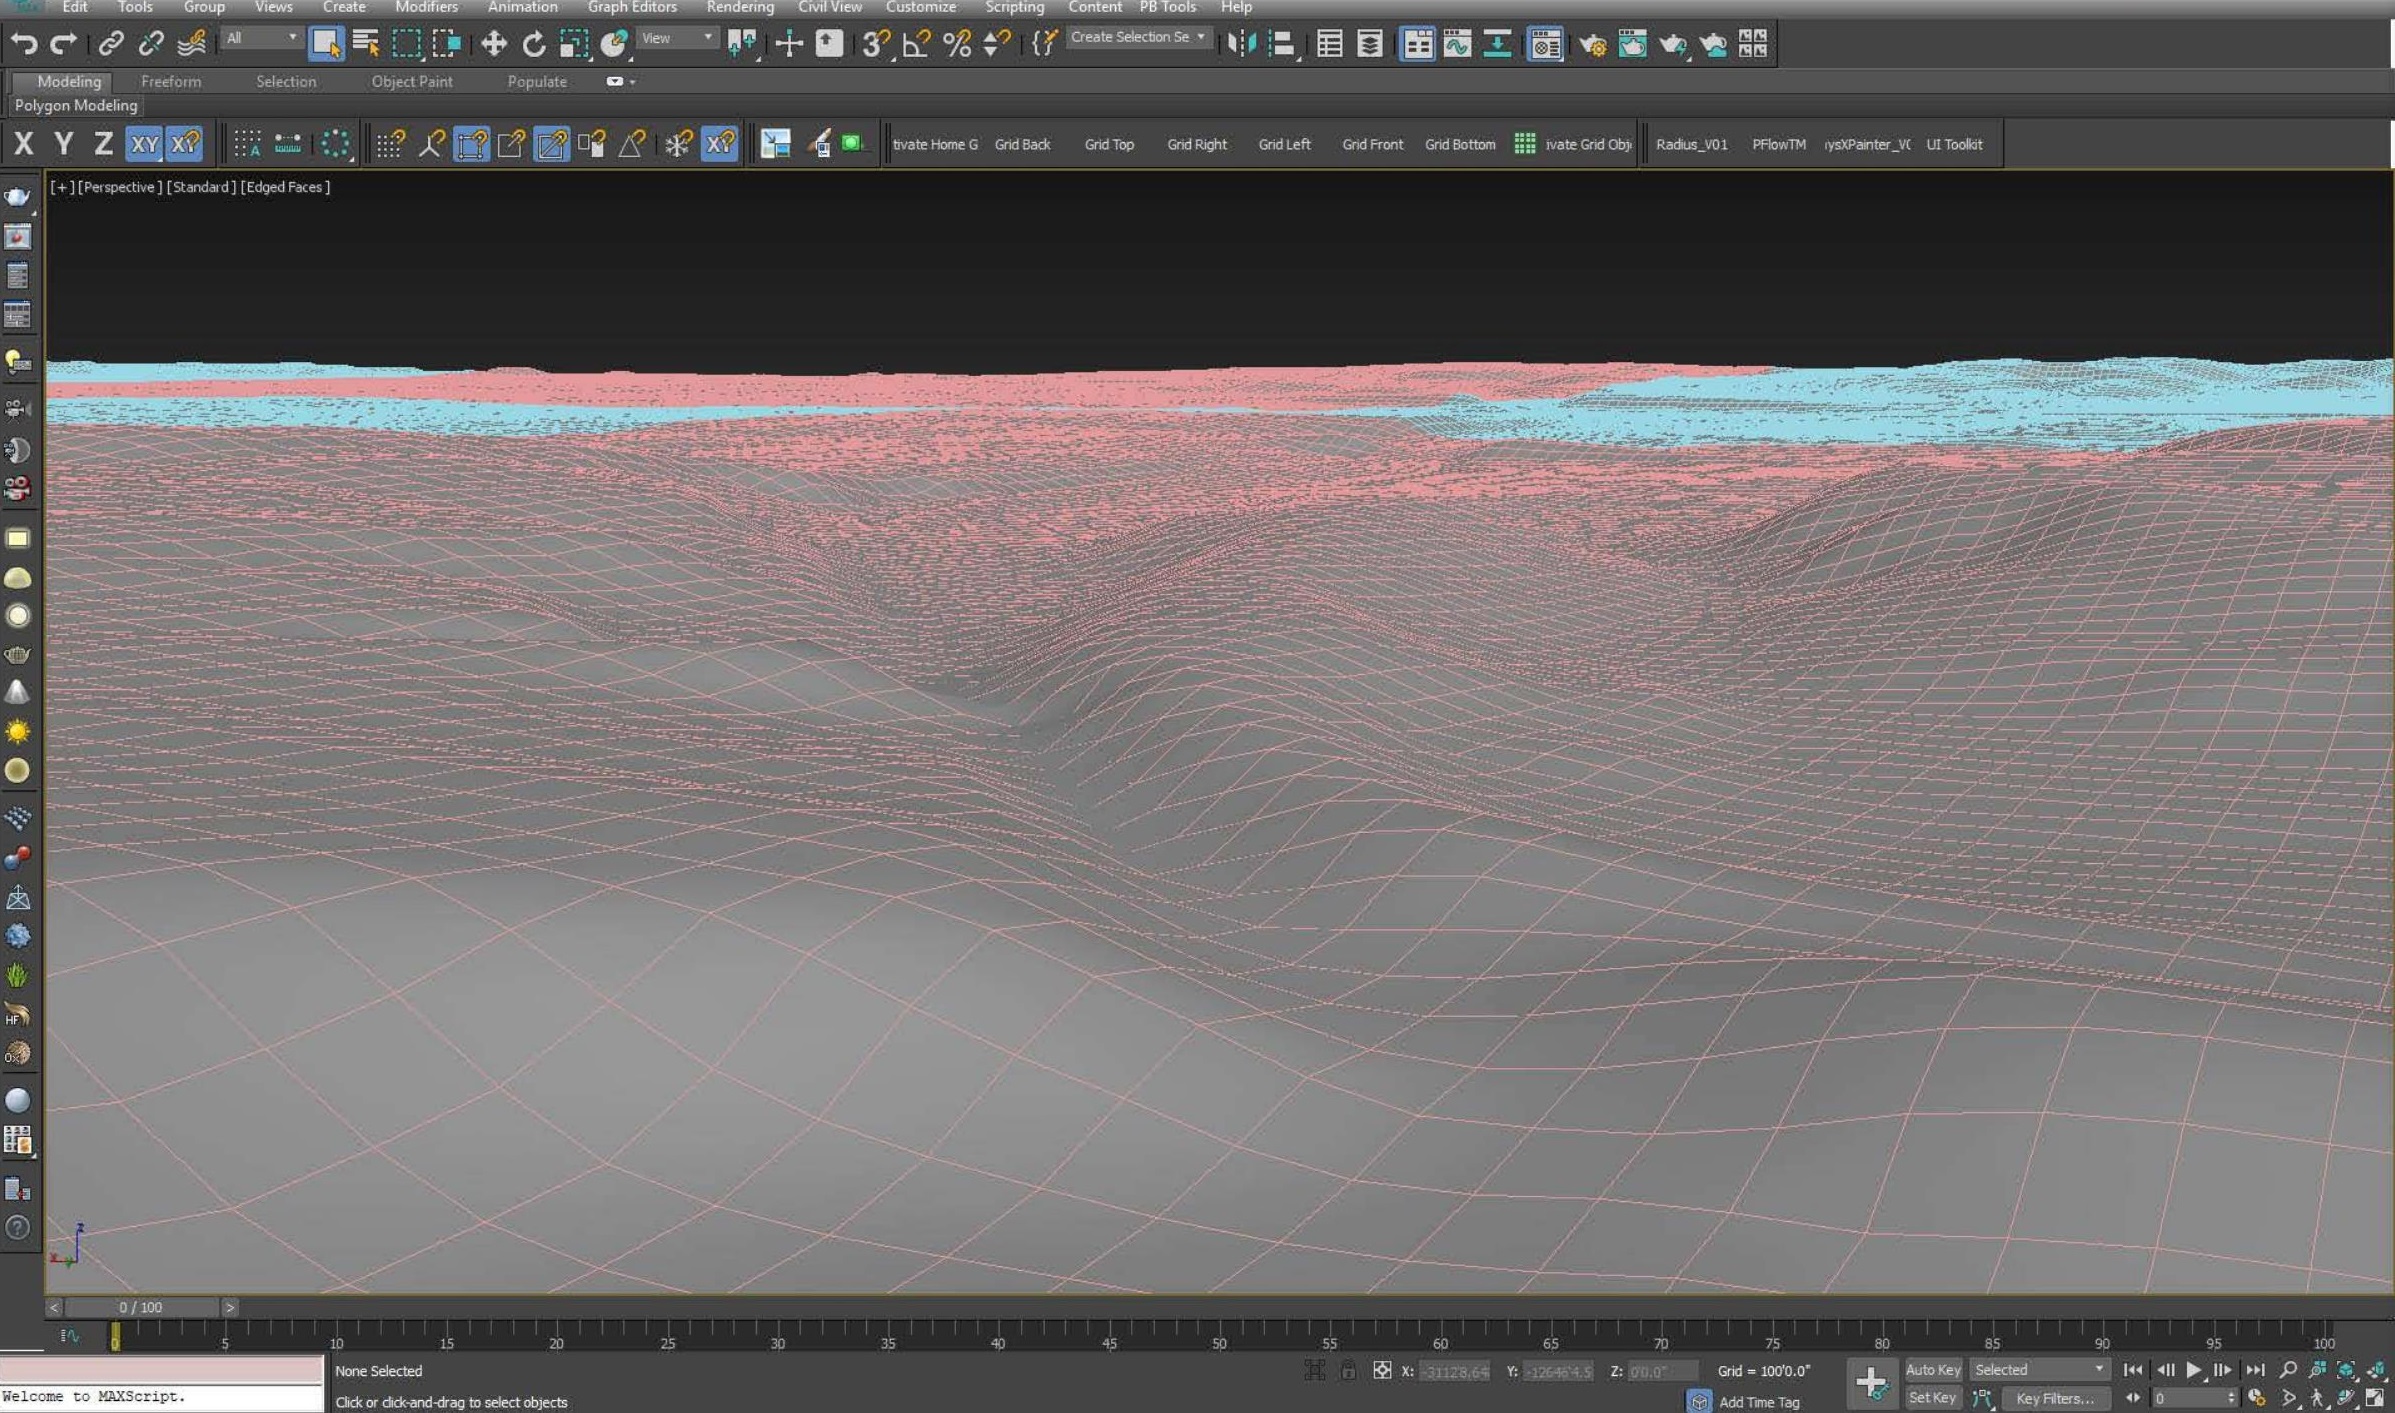Viewport: 2395px width, 1413px height.
Task: Click the large Set Keys plus icon
Action: pos(1871,1383)
